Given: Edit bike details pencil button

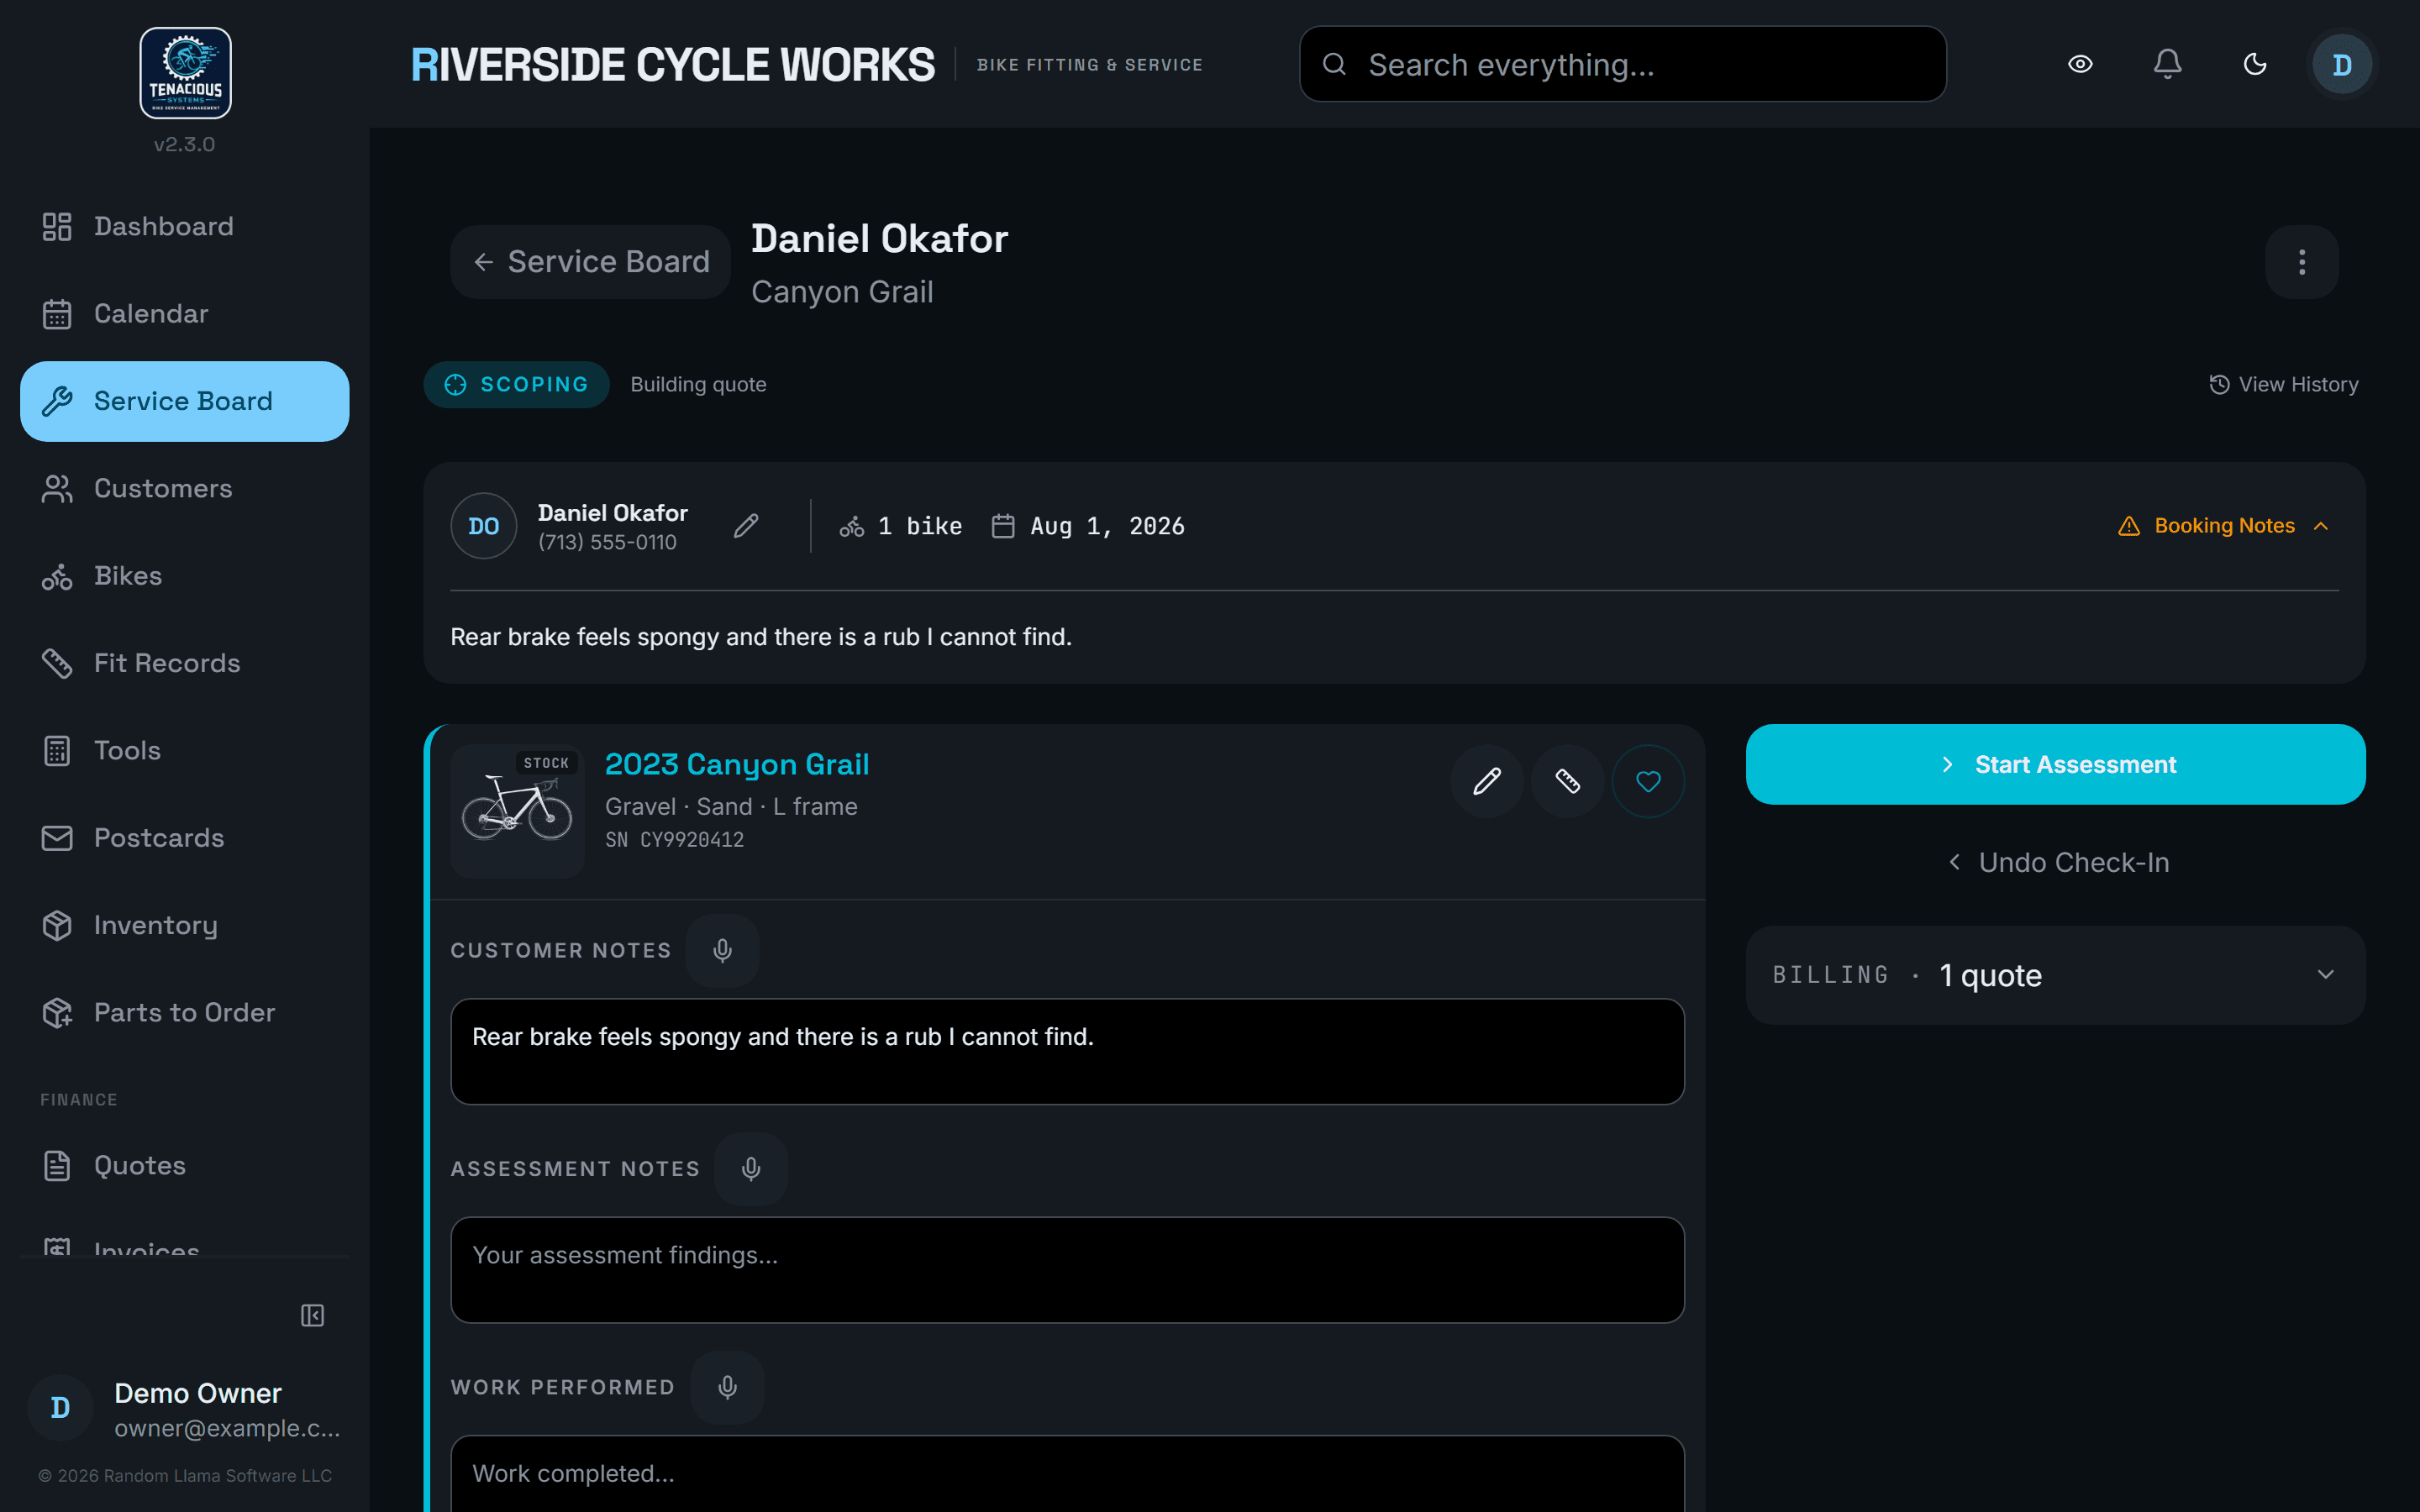Looking at the screenshot, I should 1487,781.
